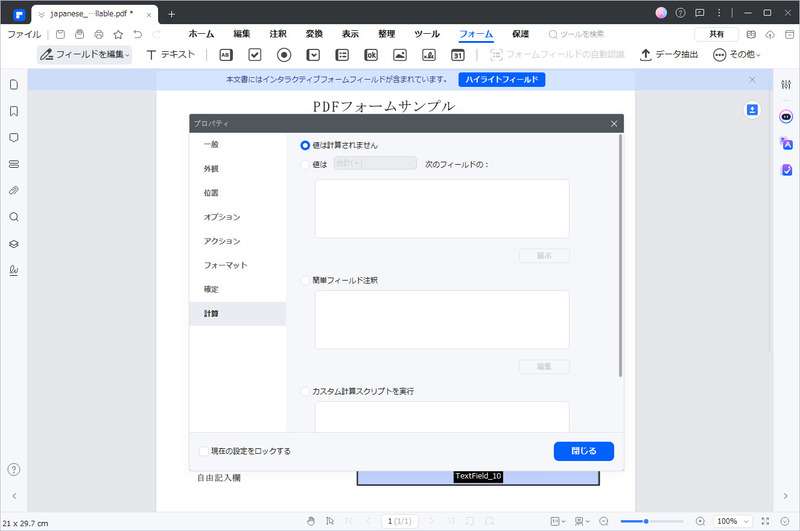Viewport: 800px width, 531px height.
Task: Click the テキスト tool button
Action: (170, 54)
